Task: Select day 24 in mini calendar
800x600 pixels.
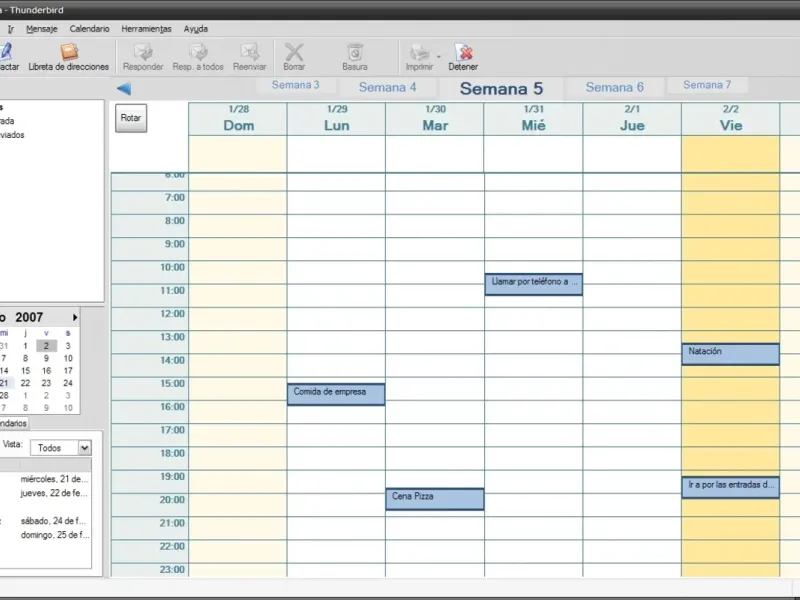Action: [x=68, y=383]
